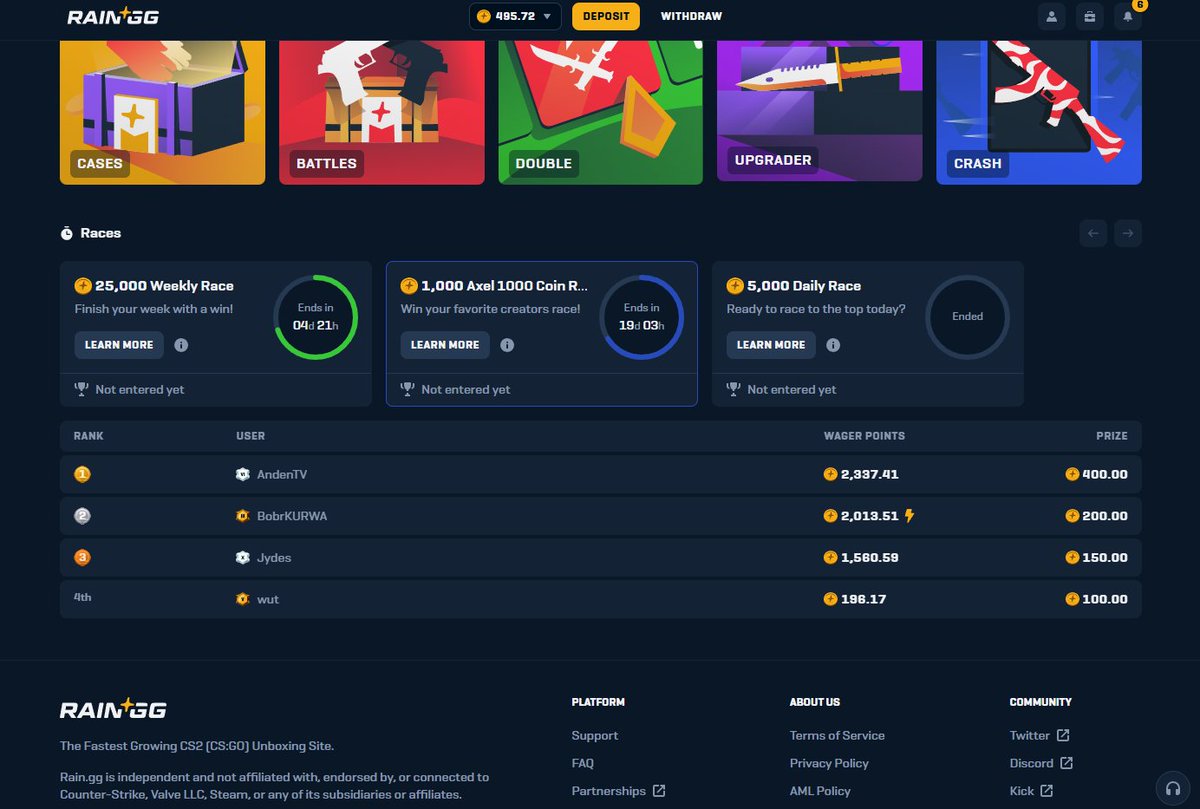The height and width of the screenshot is (809, 1200).
Task: Open the footer RAIN.GG logo
Action: [x=113, y=710]
